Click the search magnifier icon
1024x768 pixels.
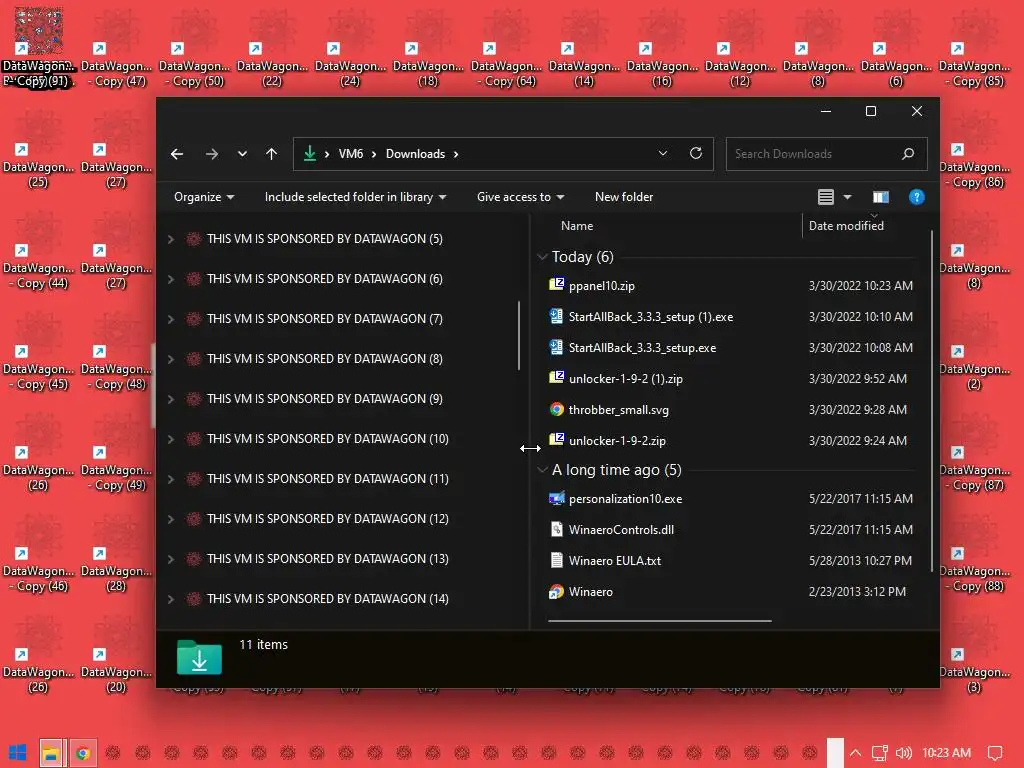pyautogui.click(x=908, y=154)
